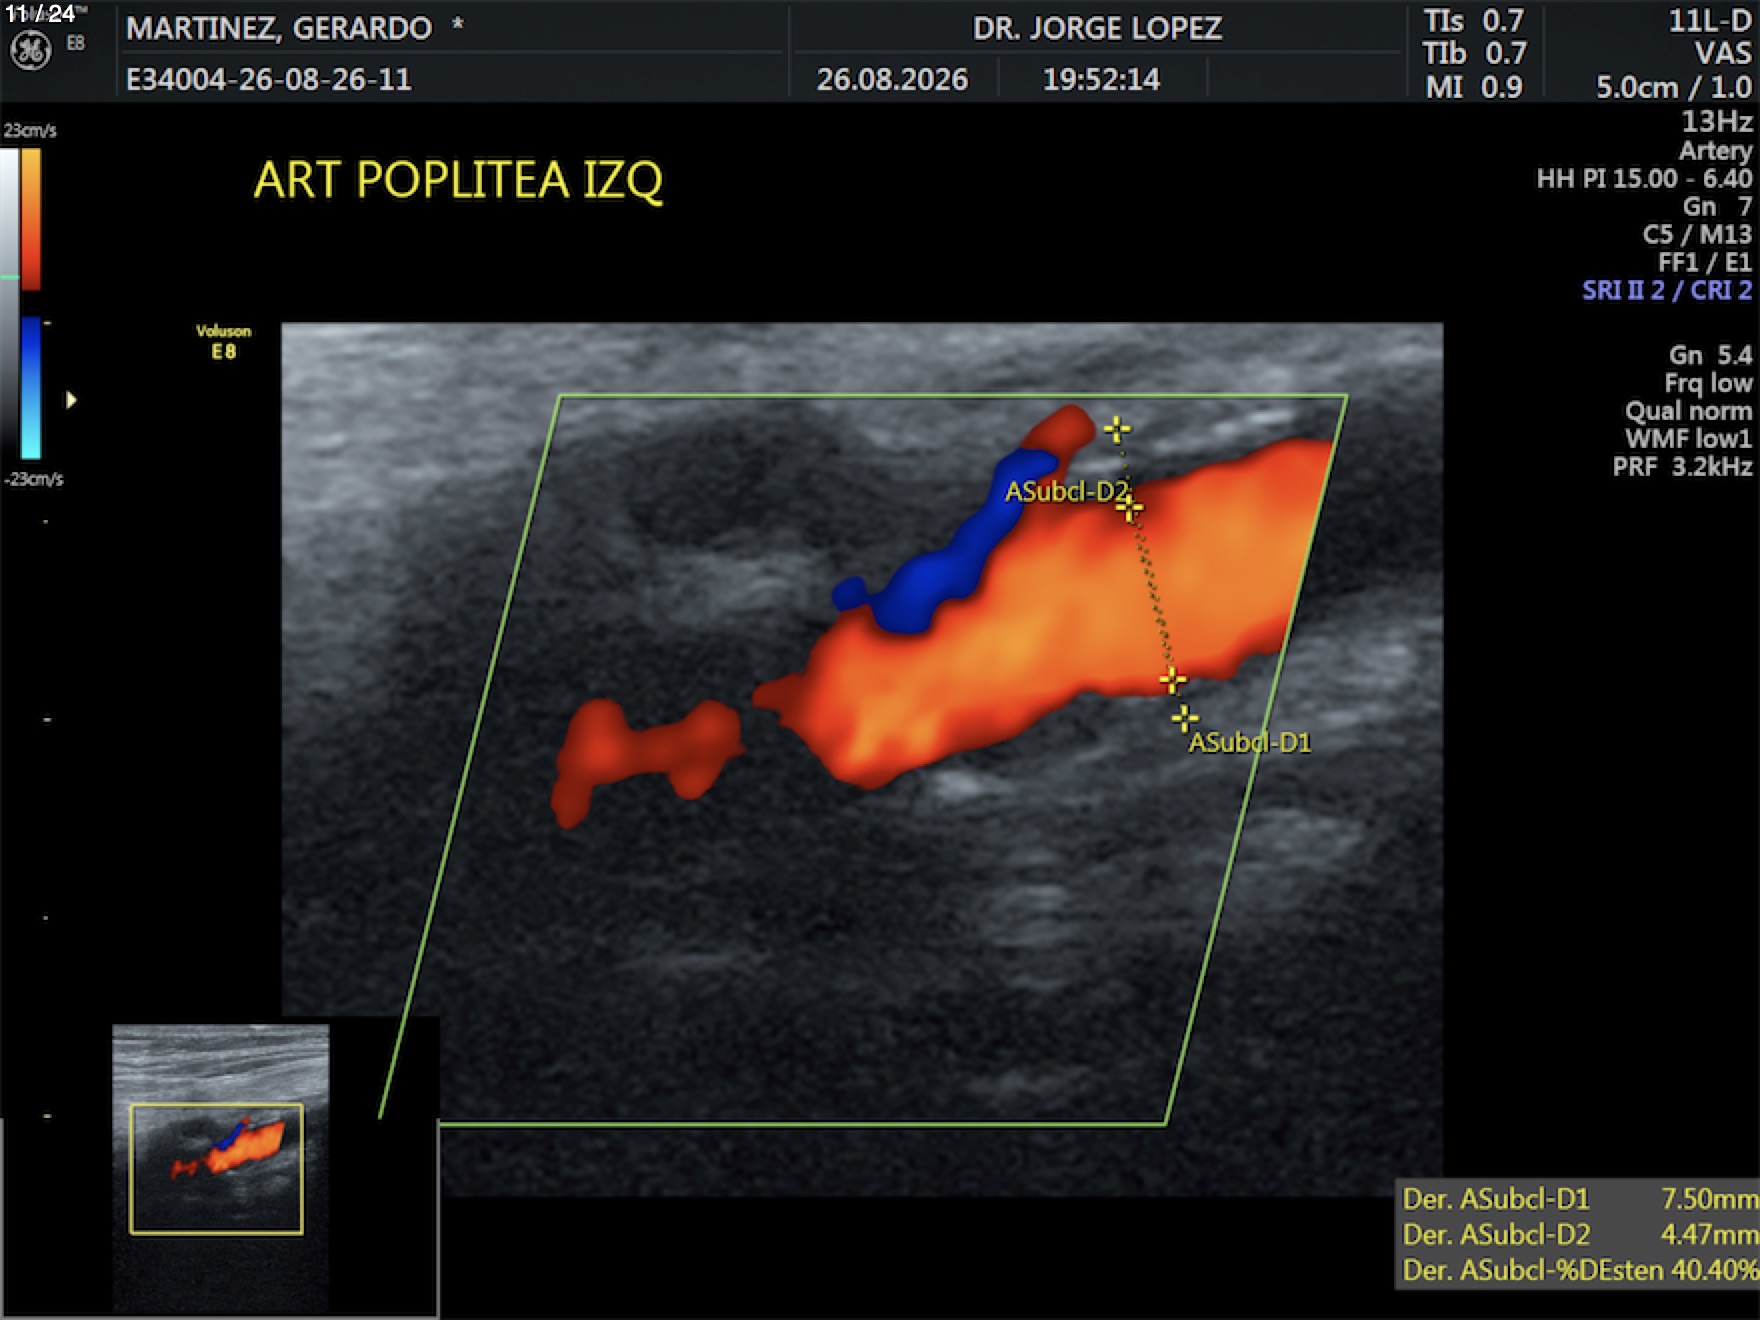Click the blue color velocity scale bar
This screenshot has width=1760, height=1320.
tap(31, 388)
